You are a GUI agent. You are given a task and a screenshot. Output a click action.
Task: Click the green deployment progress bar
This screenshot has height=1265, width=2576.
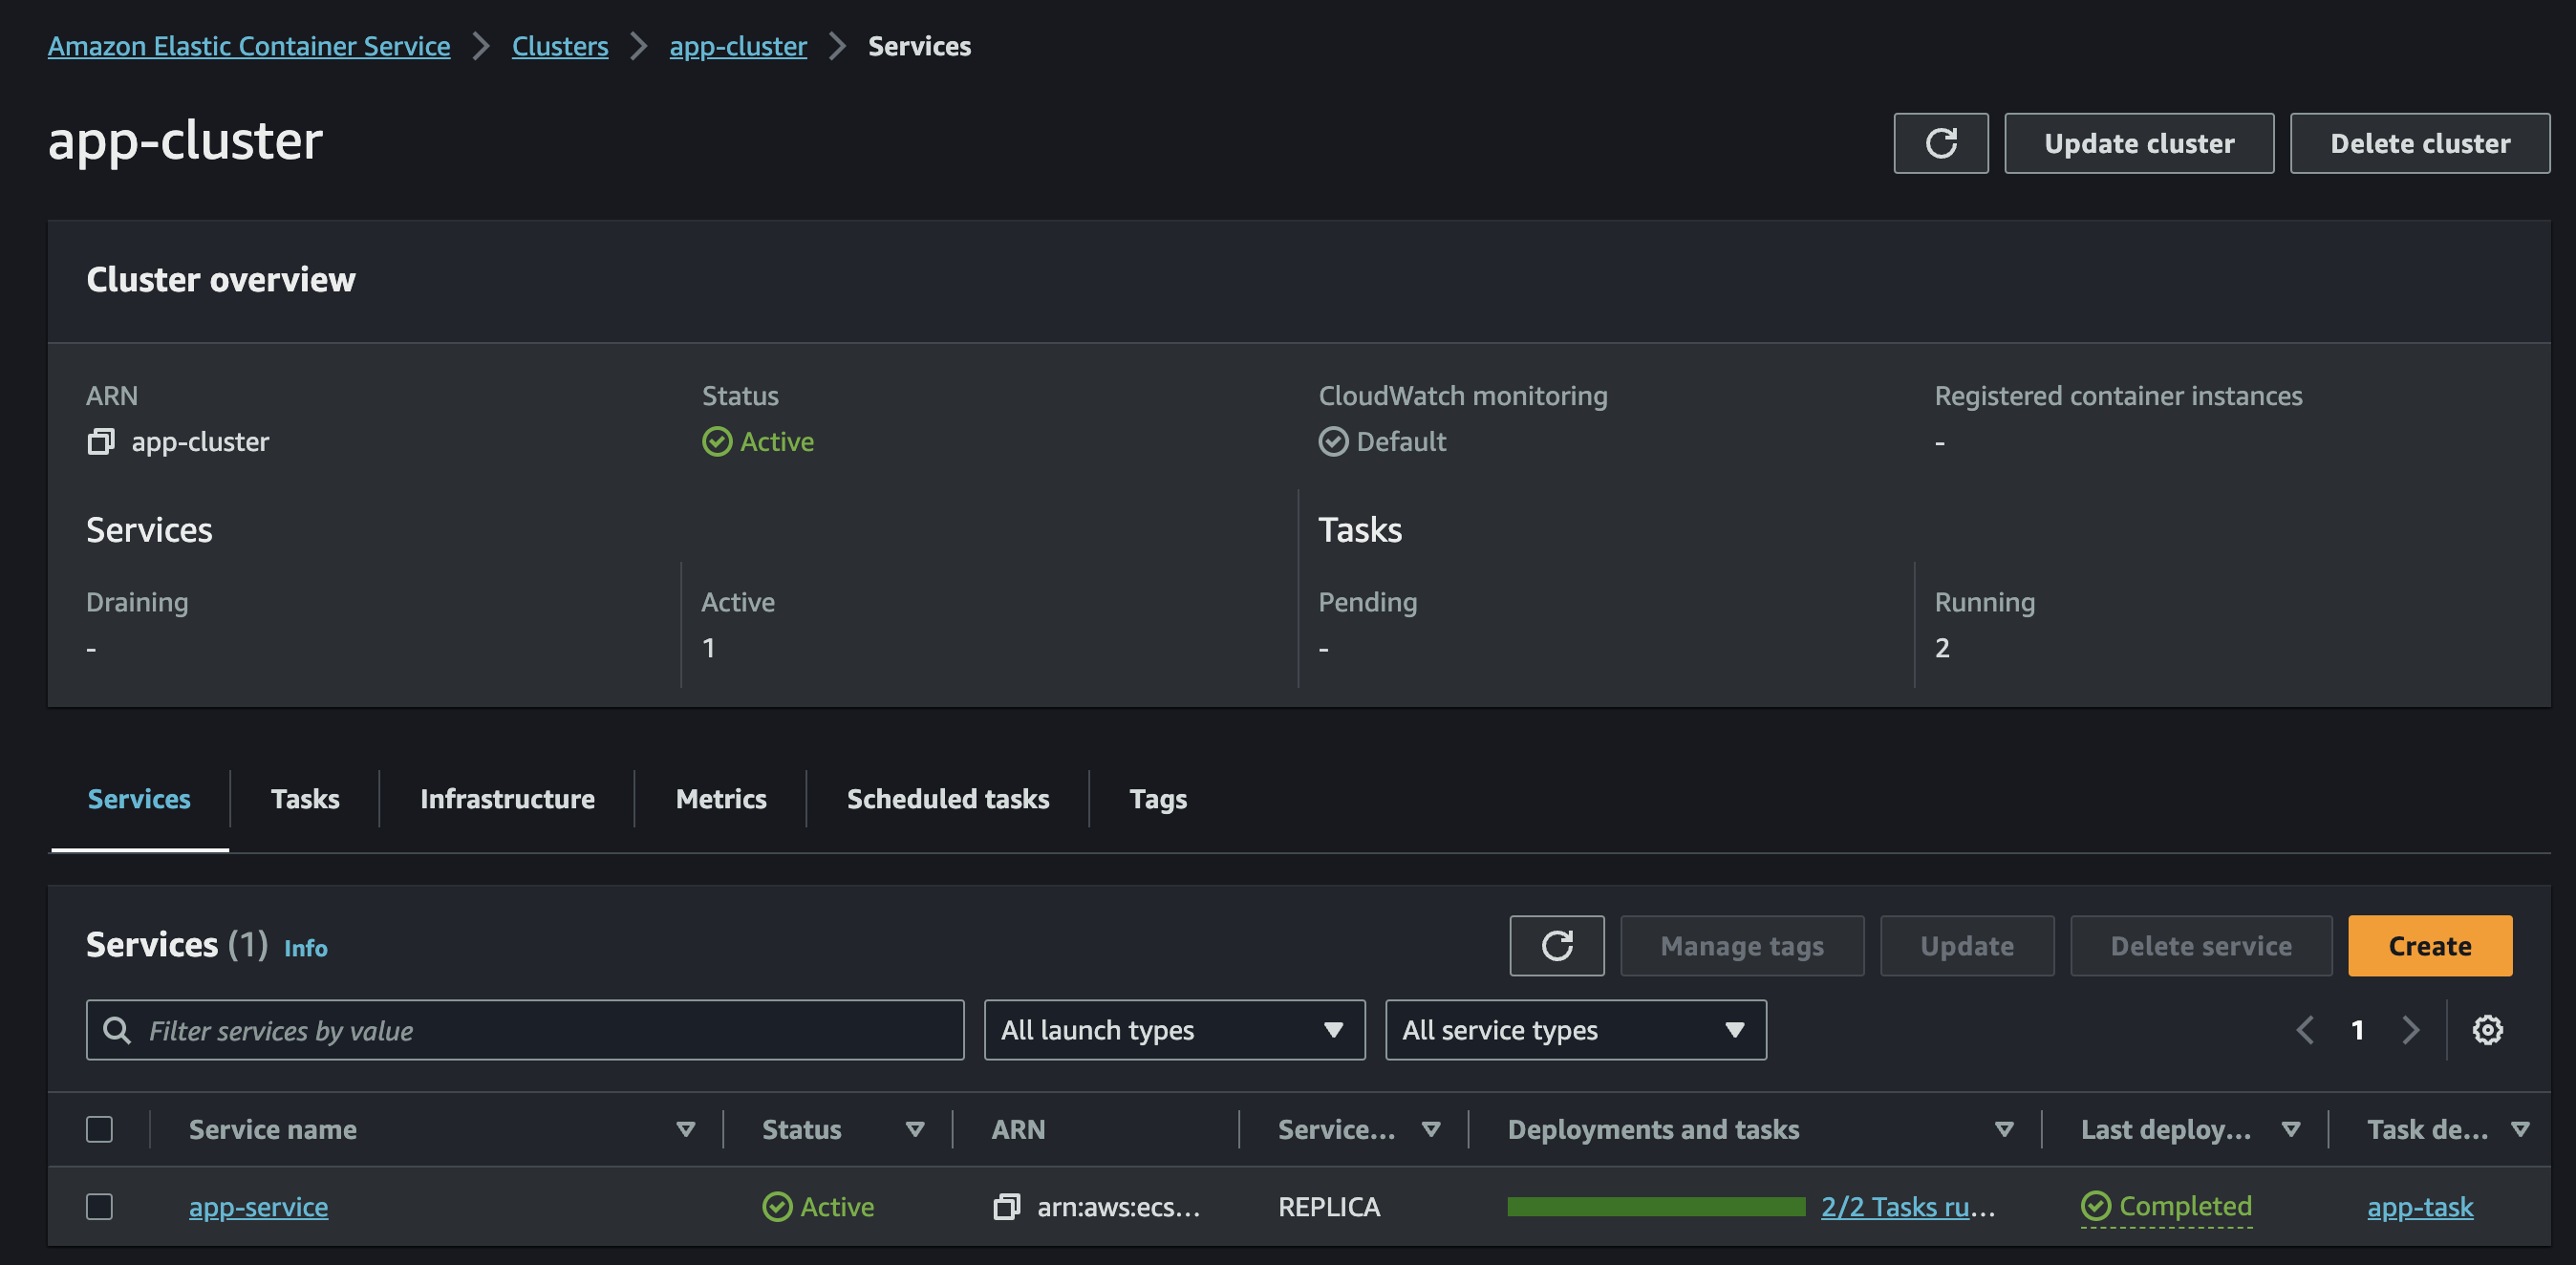click(1656, 1206)
